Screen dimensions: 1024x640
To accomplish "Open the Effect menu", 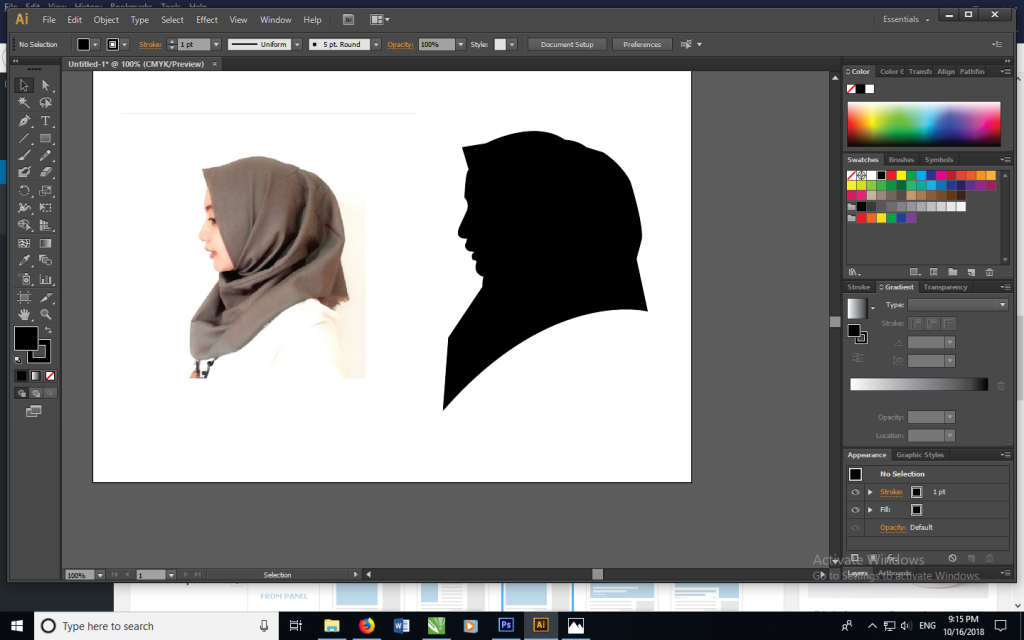I will [207, 20].
